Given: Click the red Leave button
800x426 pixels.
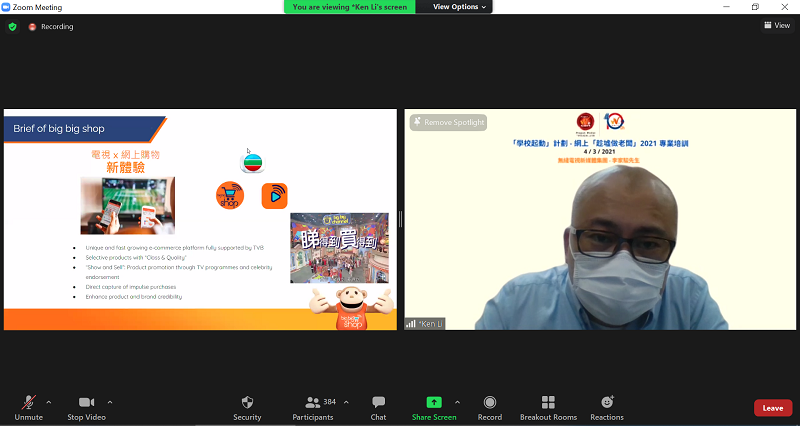Looking at the screenshot, I should [772, 408].
